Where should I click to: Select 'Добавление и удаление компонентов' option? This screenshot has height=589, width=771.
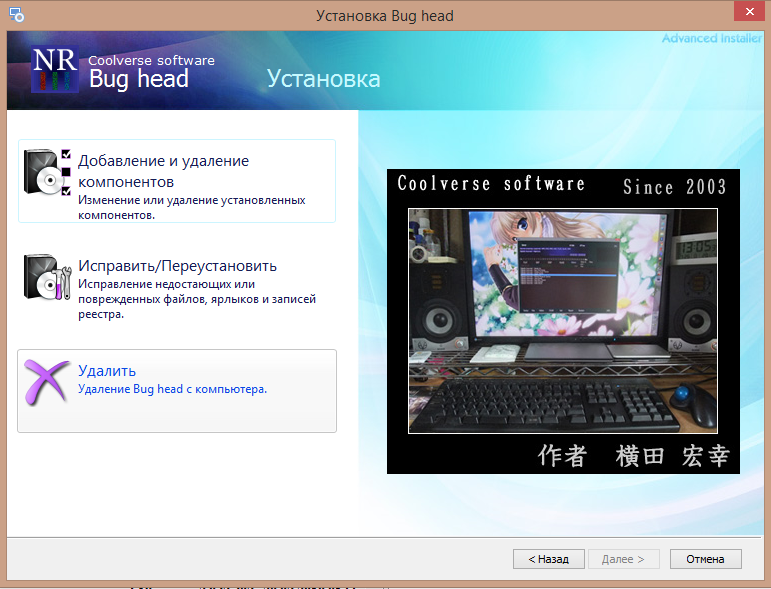(x=177, y=181)
